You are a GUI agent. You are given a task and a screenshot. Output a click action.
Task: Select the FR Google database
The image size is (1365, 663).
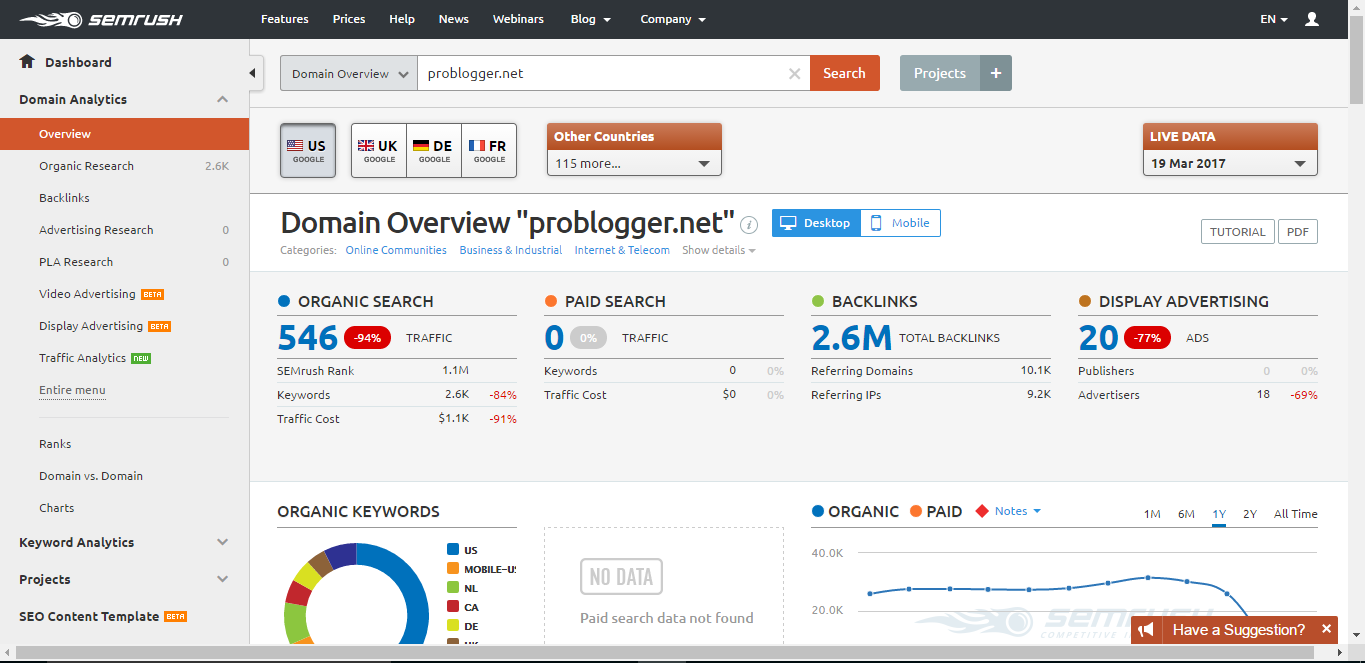click(x=489, y=151)
